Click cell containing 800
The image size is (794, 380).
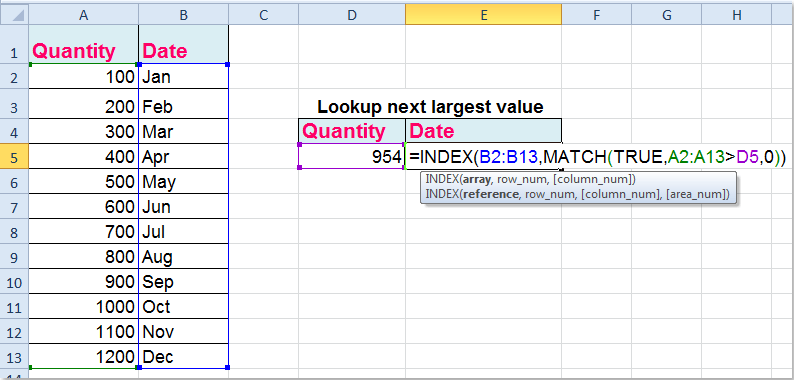tap(84, 257)
